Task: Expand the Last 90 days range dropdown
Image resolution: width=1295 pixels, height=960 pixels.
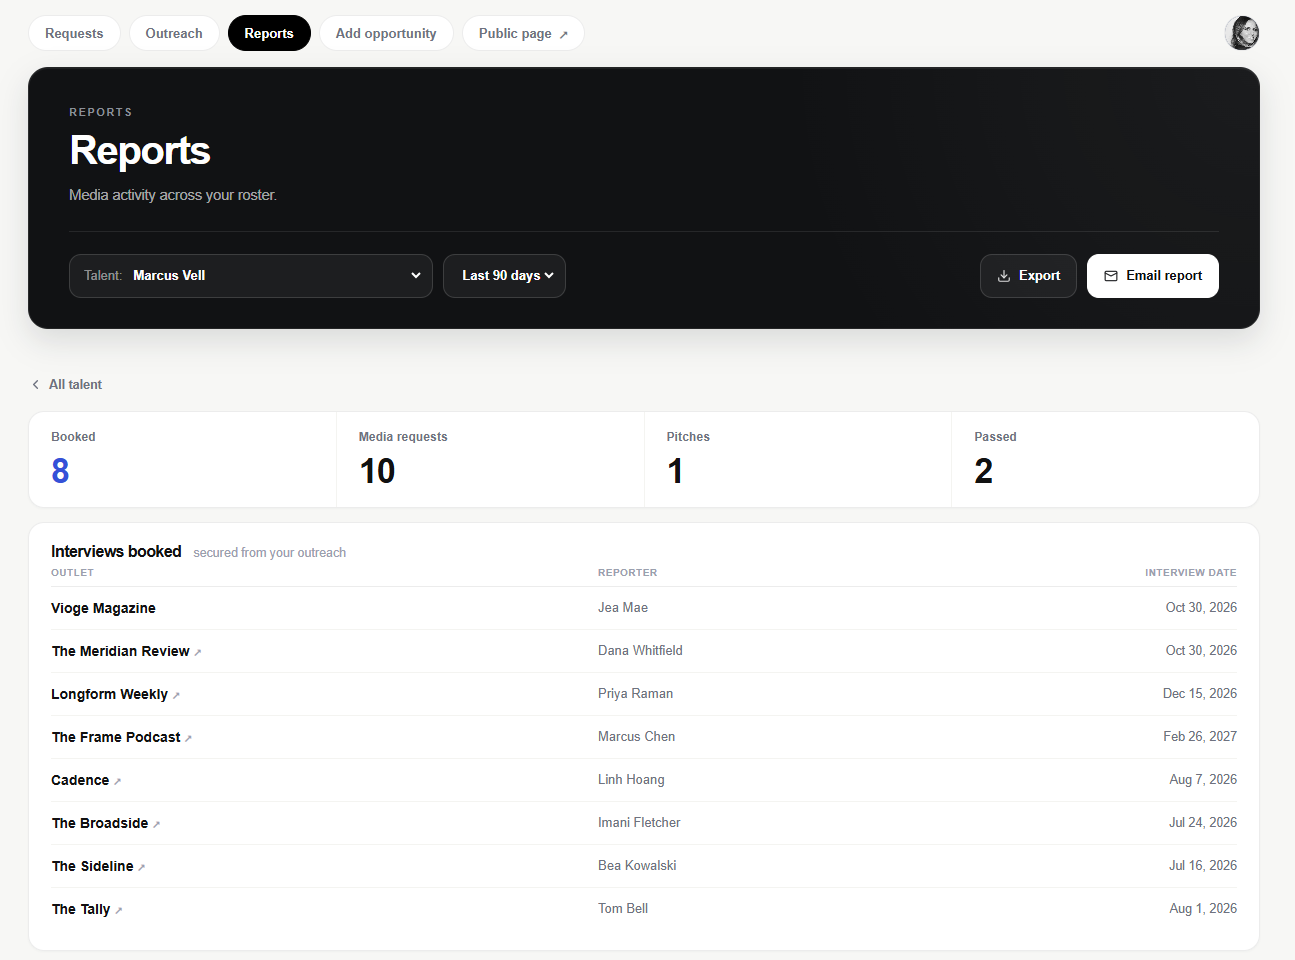Action: [x=504, y=276]
